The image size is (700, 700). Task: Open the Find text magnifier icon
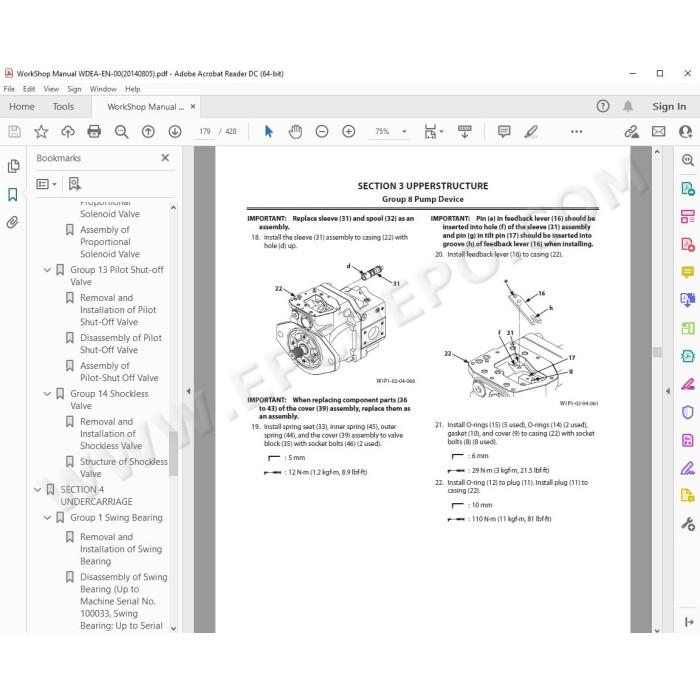click(x=121, y=131)
